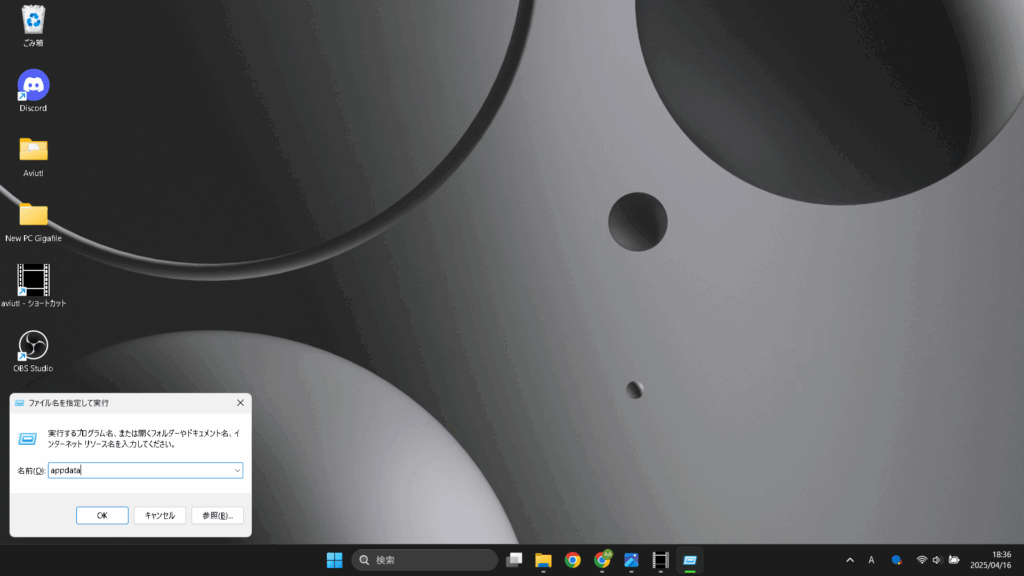This screenshot has width=1024, height=576.
Task: Open Task View on the taskbar
Action: [514, 560]
